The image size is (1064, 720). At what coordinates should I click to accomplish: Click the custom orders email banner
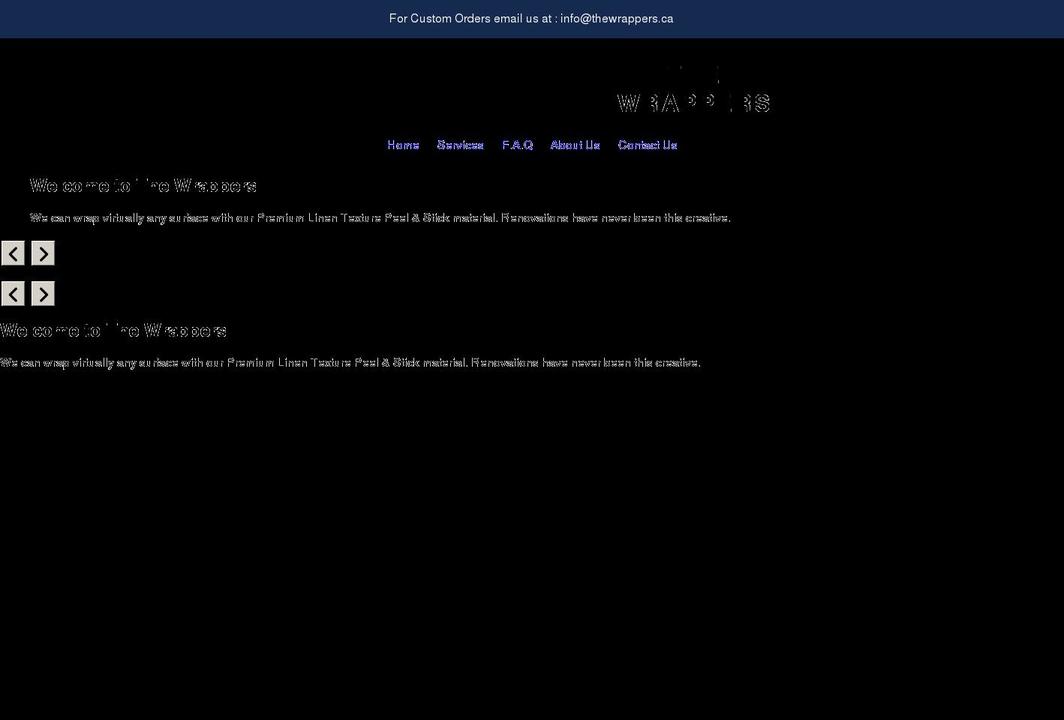coord(531,19)
